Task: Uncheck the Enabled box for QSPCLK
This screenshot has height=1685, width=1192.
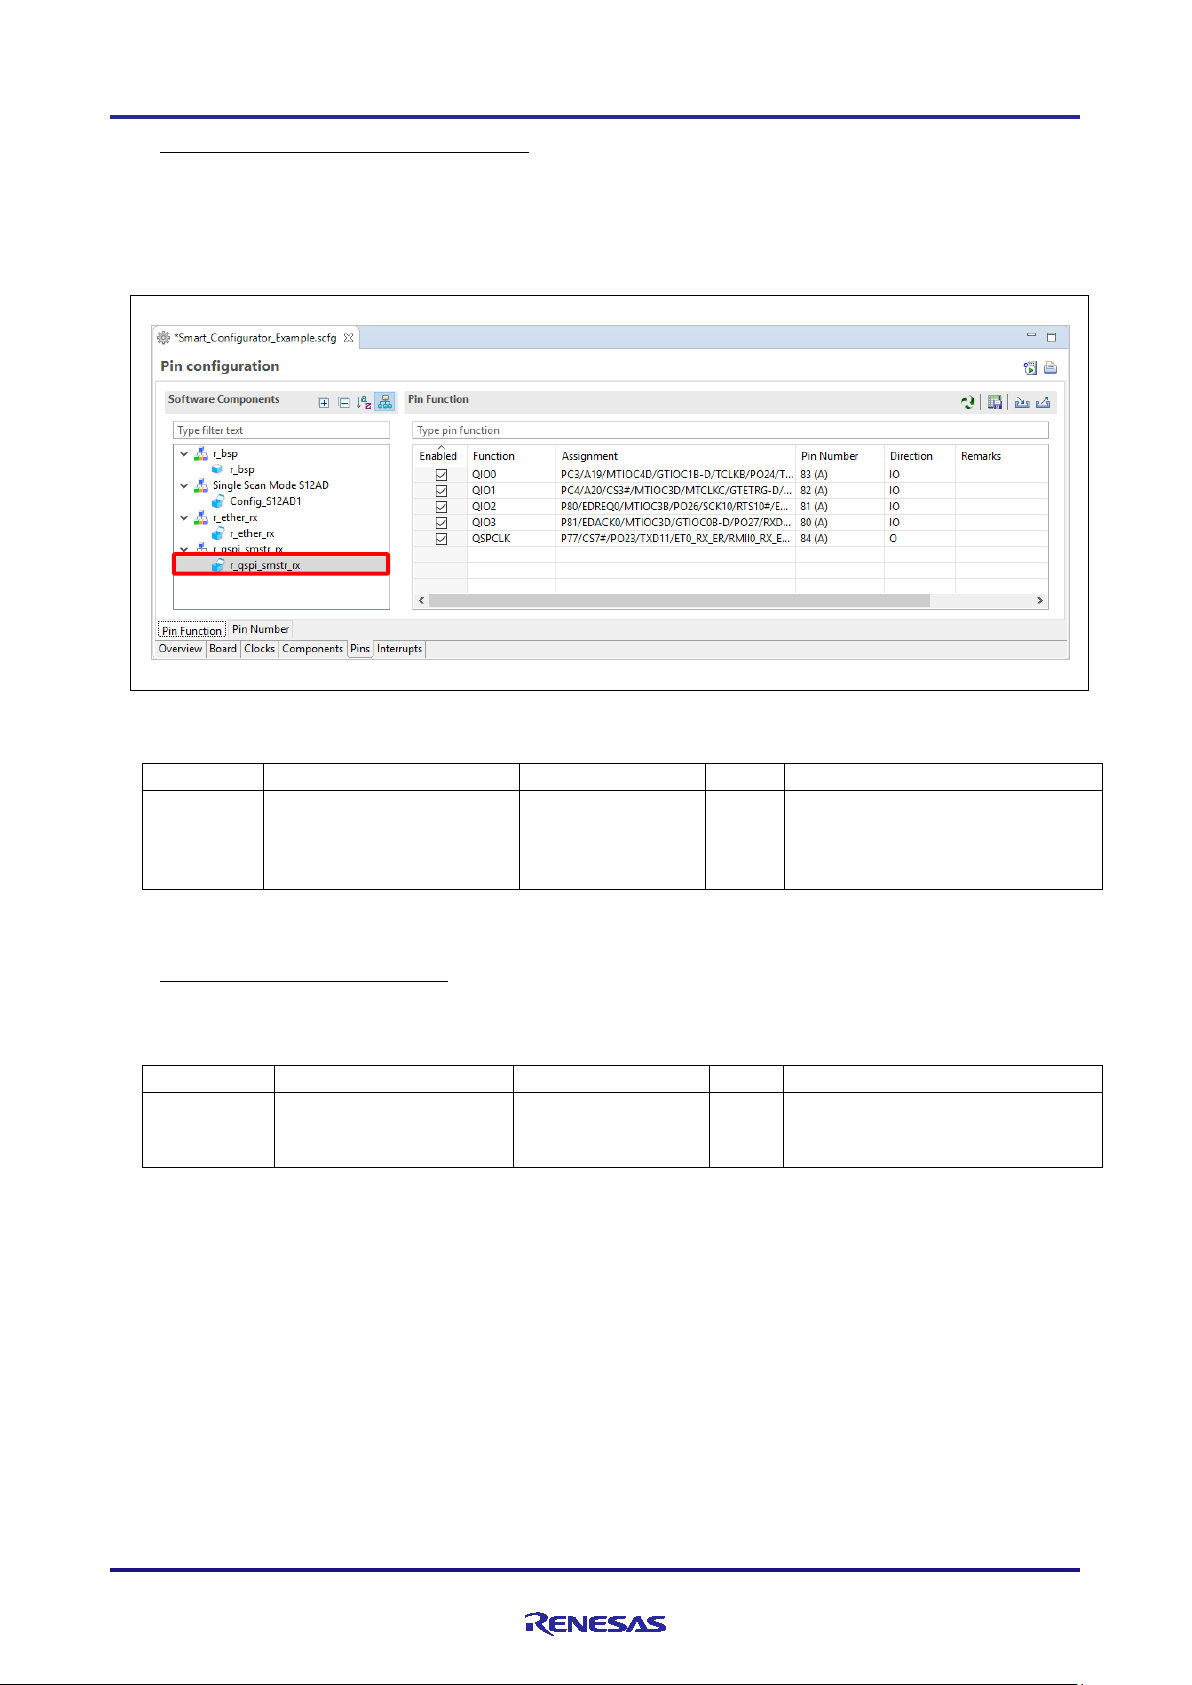Action: click(441, 539)
